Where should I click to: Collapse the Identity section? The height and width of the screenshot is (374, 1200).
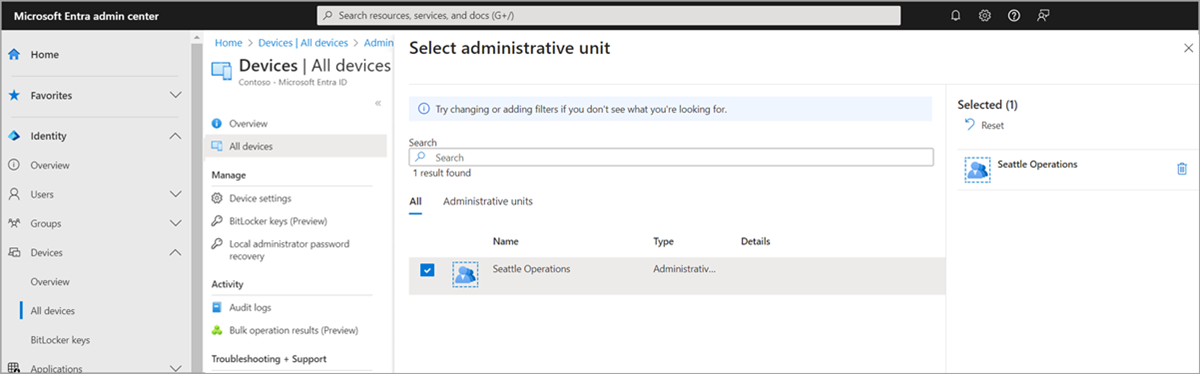(175, 136)
